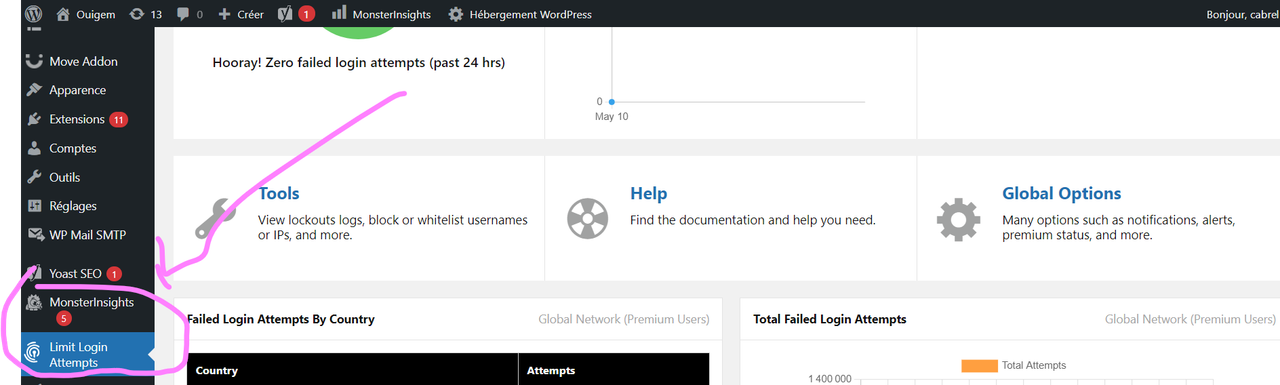
Task: Open the Global Options heading link
Action: (1062, 193)
